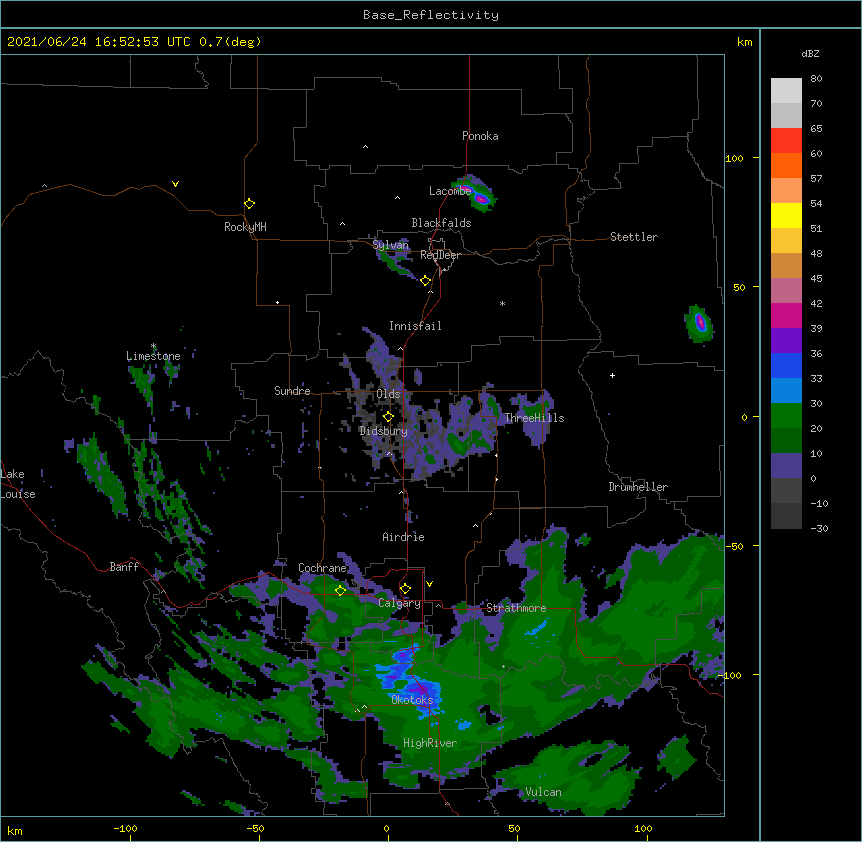Select the Sundre label
Screen dimensions: 862x842
pos(292,391)
